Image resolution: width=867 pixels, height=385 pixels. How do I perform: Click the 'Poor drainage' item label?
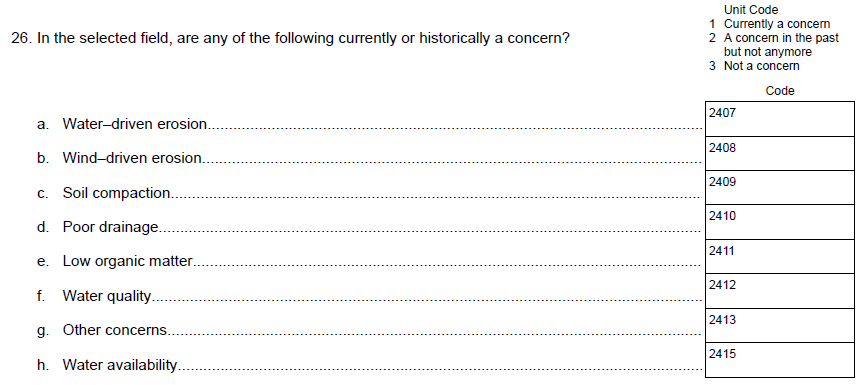(x=110, y=227)
